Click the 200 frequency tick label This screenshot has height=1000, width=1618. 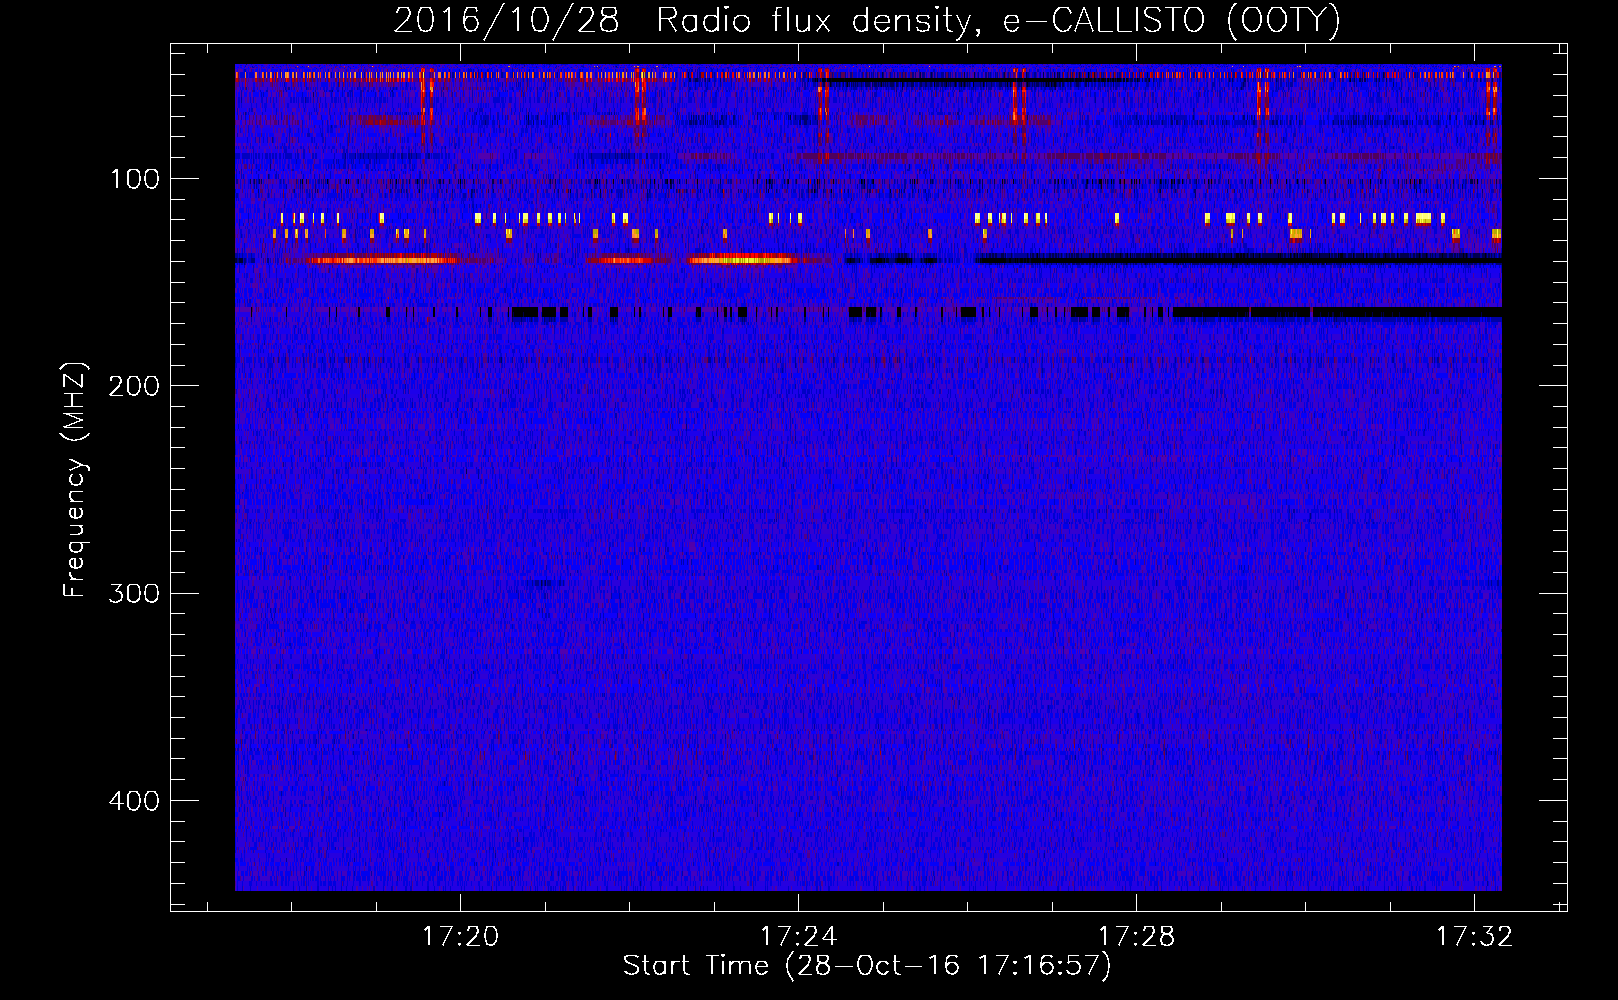tap(134, 386)
